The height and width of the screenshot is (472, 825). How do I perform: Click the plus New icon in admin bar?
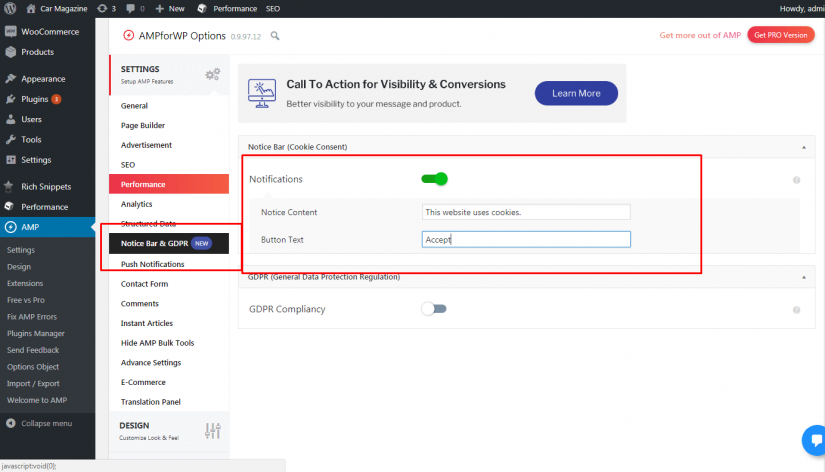tap(160, 8)
